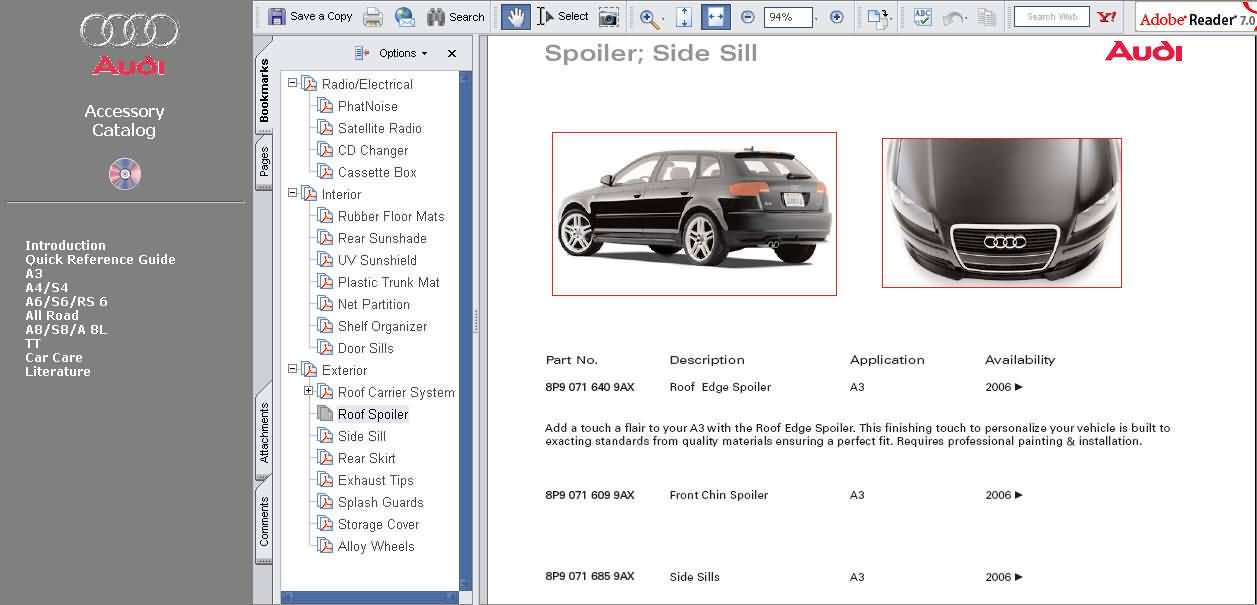
Task: Zoom out with minus button
Action: [748, 17]
